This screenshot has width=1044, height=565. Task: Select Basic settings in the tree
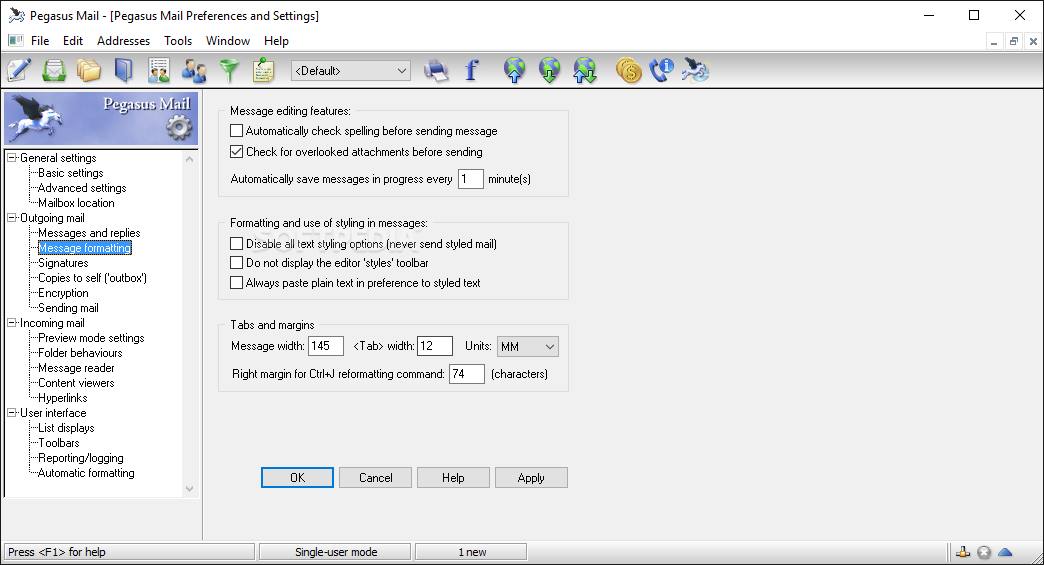(71, 173)
